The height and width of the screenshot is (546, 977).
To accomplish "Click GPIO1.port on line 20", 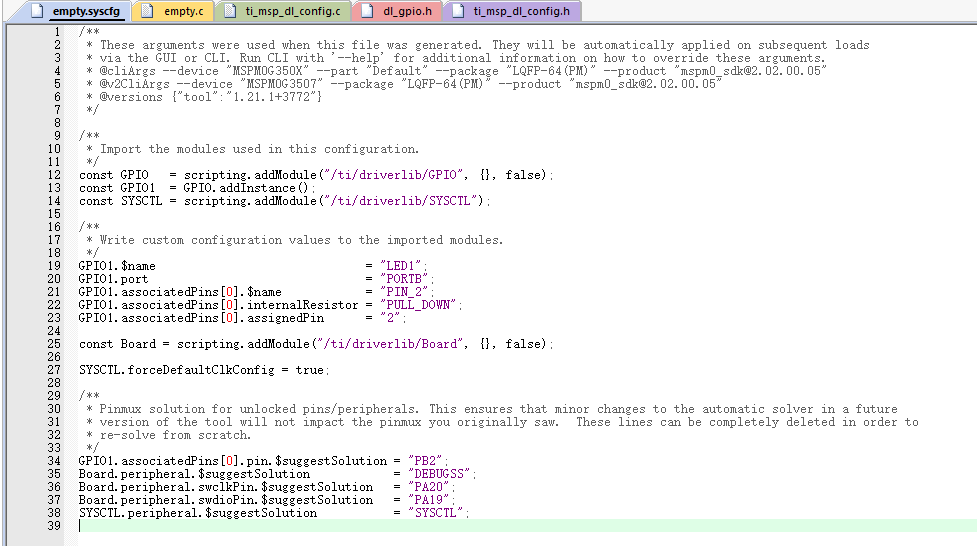I will pos(113,279).
